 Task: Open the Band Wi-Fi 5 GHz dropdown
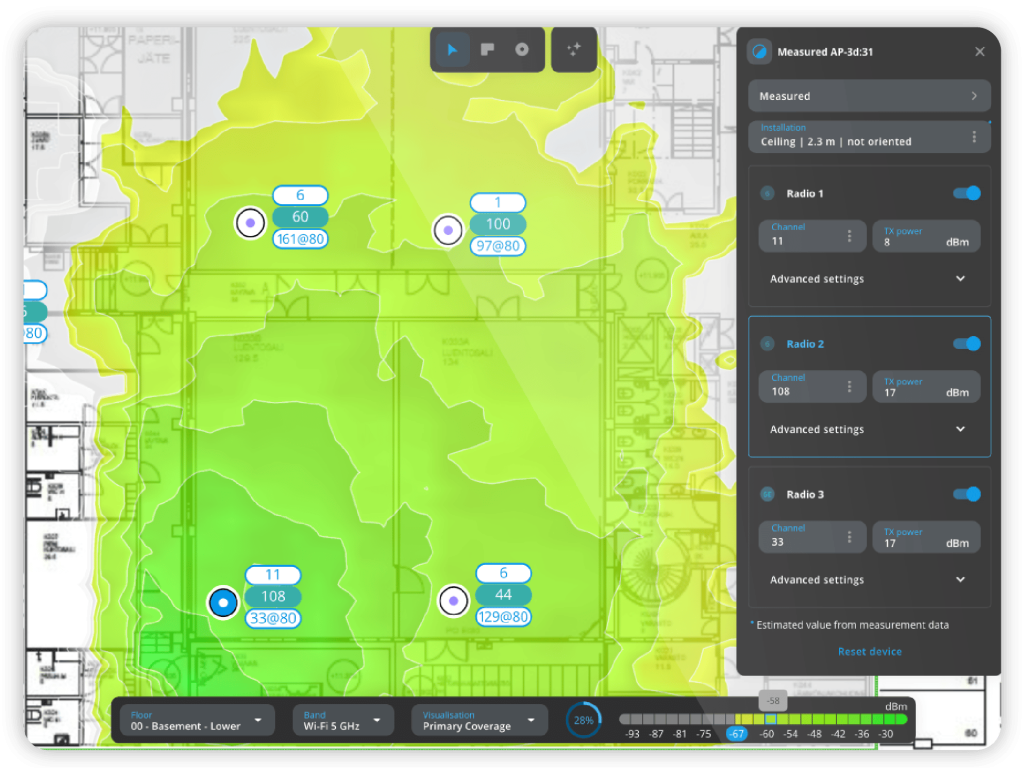(341, 720)
